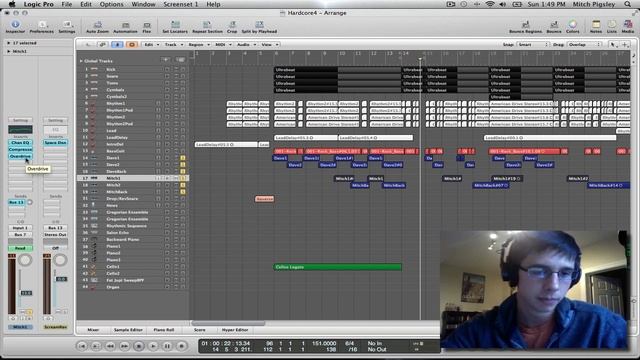Screen dimensions: 640x360
Task: Select the alternate tool menu button
Action: 624,44
